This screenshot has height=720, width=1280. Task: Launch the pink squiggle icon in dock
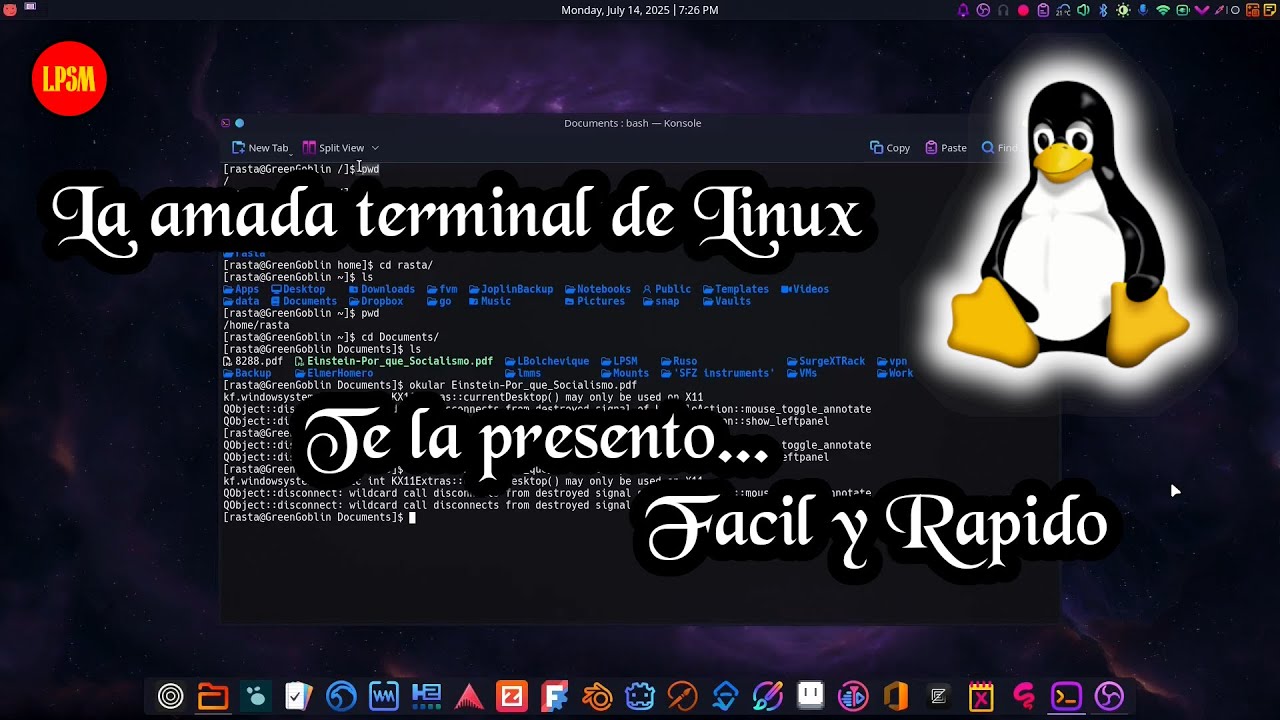click(1024, 696)
